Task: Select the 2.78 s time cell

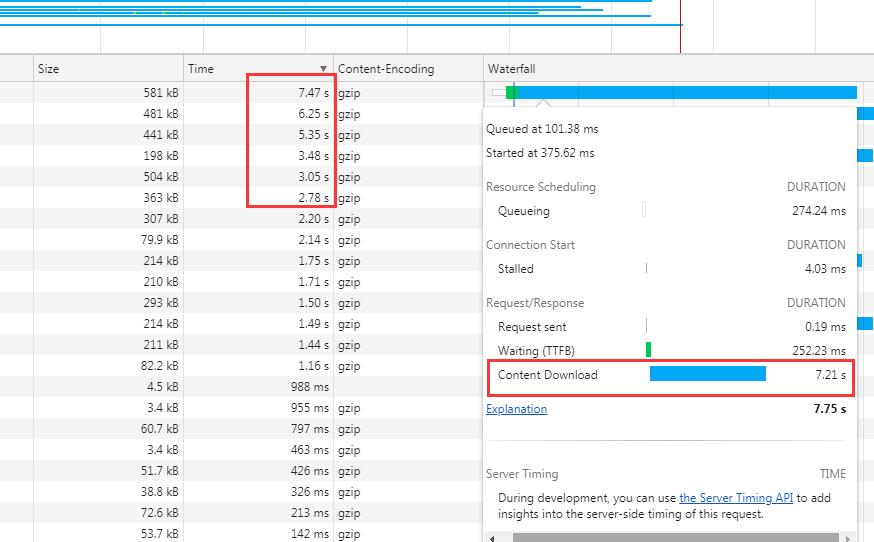Action: point(258,198)
